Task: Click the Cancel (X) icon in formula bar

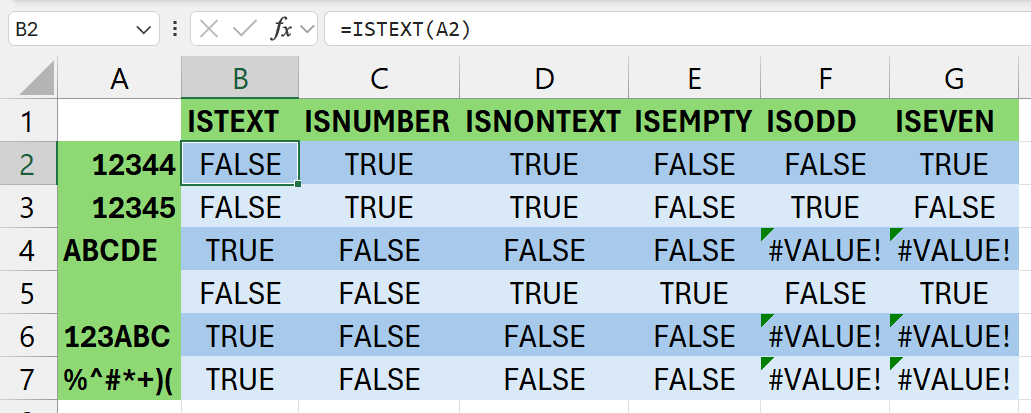Action: click(209, 29)
